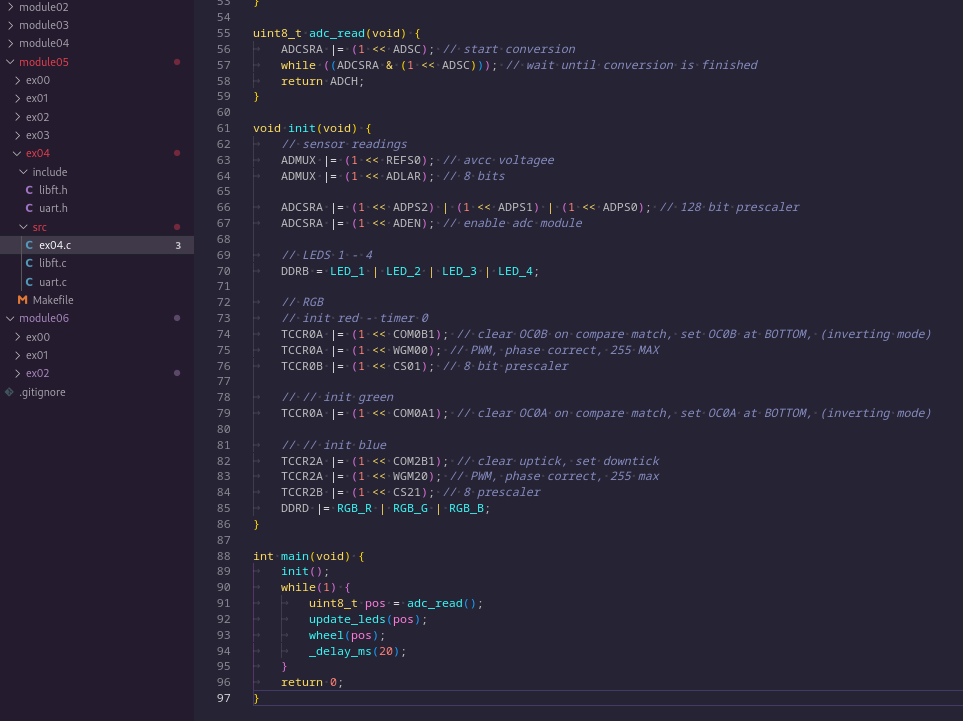Open libft.h in the explorer
Image resolution: width=963 pixels, height=721 pixels.
pyautogui.click(x=53, y=190)
